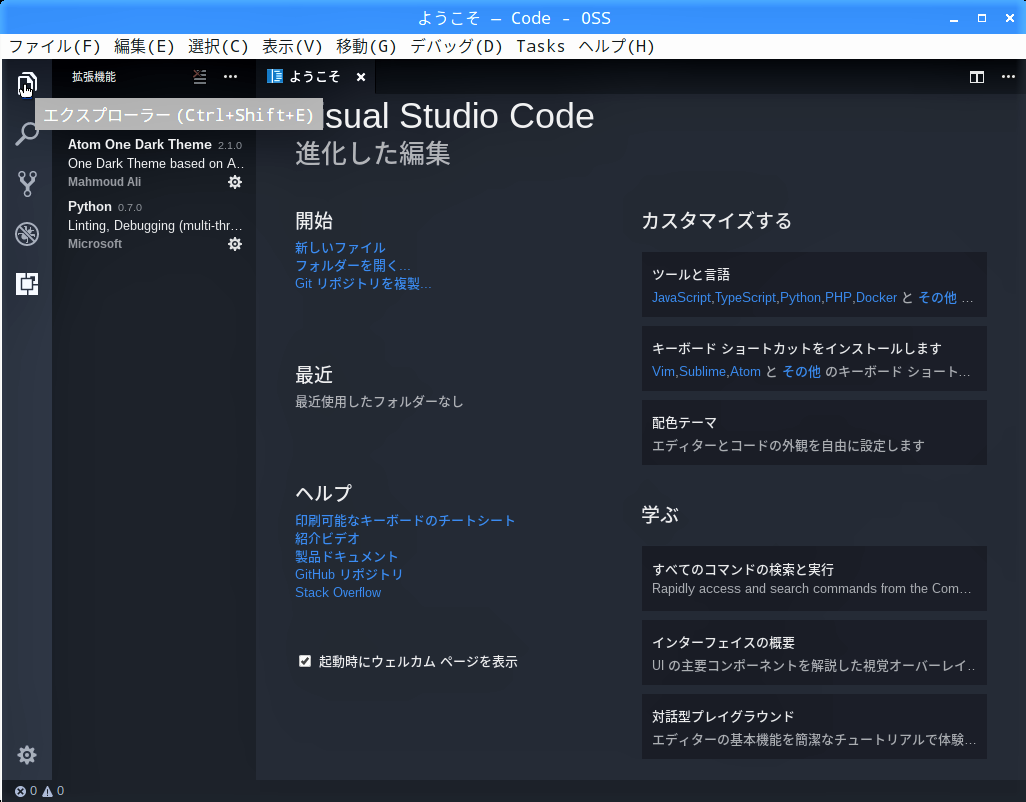The height and width of the screenshot is (802, 1026).
Task: Open the 選択(C) menu
Action: pyautogui.click(x=218, y=46)
